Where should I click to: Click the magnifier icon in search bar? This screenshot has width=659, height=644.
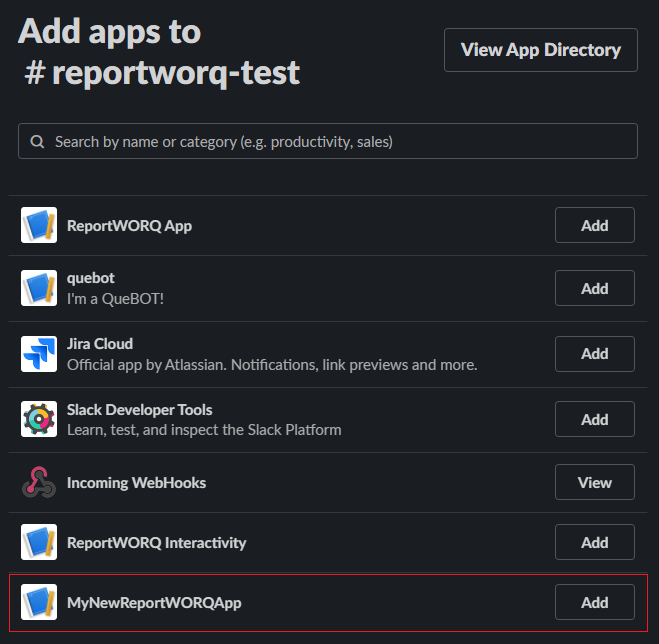point(37,142)
